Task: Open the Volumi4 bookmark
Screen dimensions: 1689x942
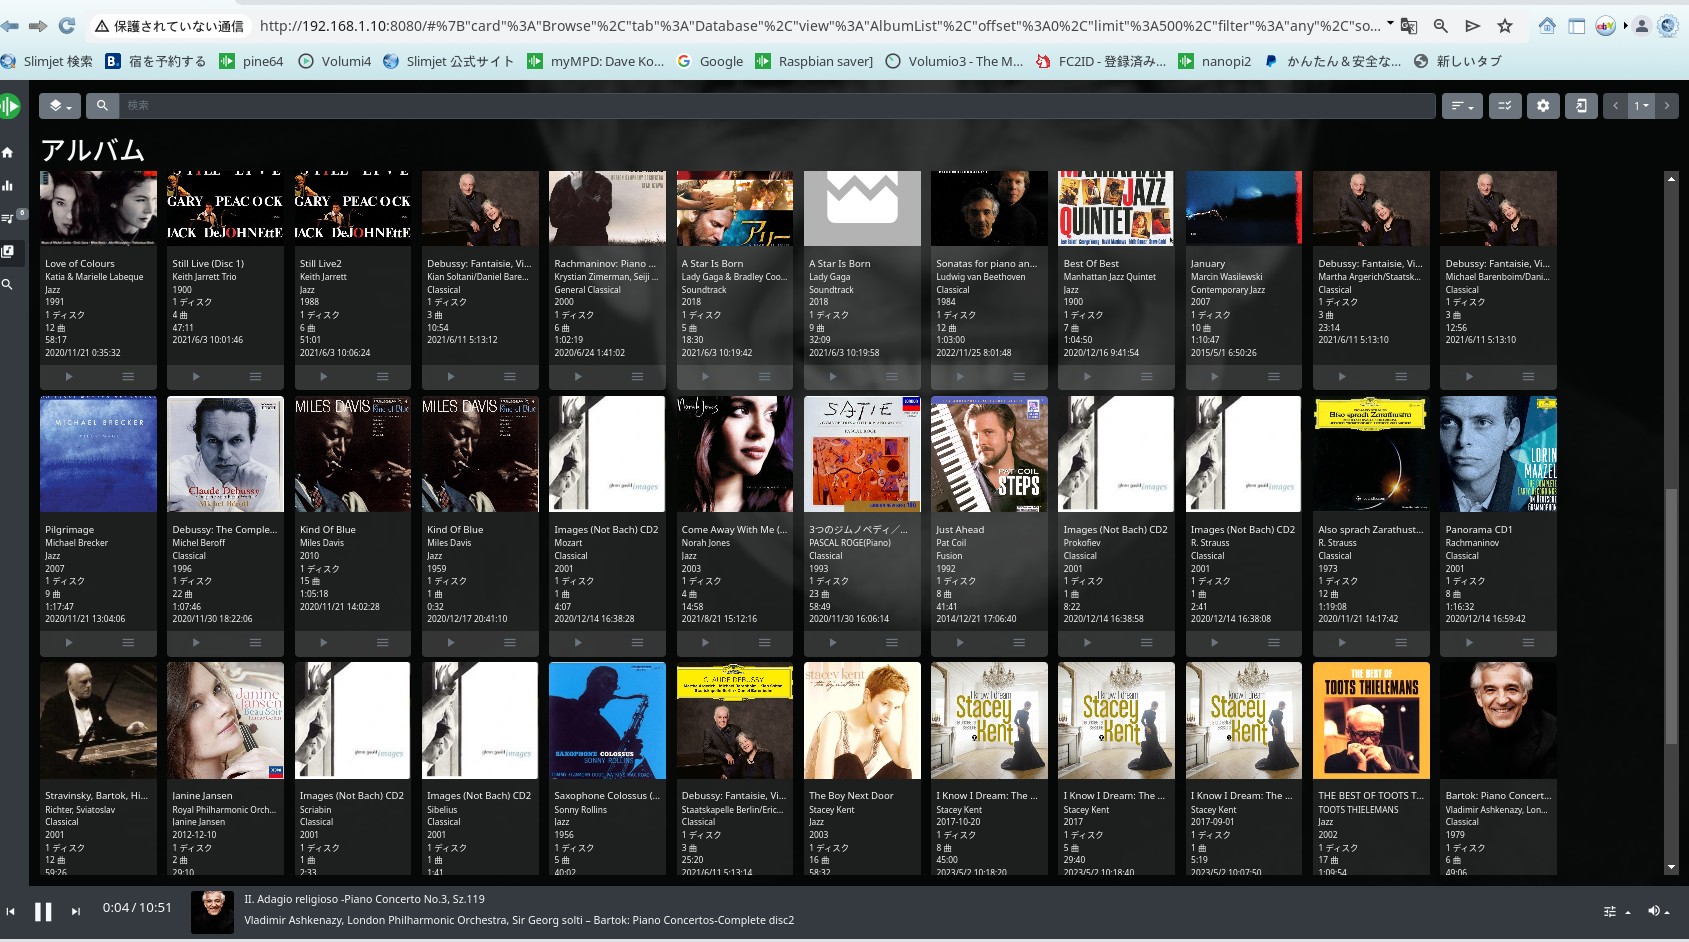Action: (x=335, y=61)
